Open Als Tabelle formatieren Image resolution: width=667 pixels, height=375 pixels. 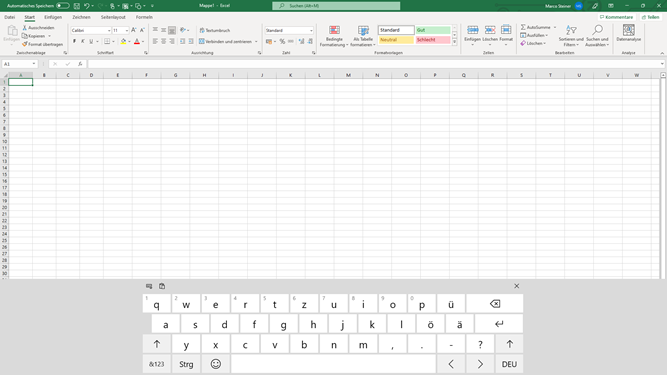pos(363,36)
